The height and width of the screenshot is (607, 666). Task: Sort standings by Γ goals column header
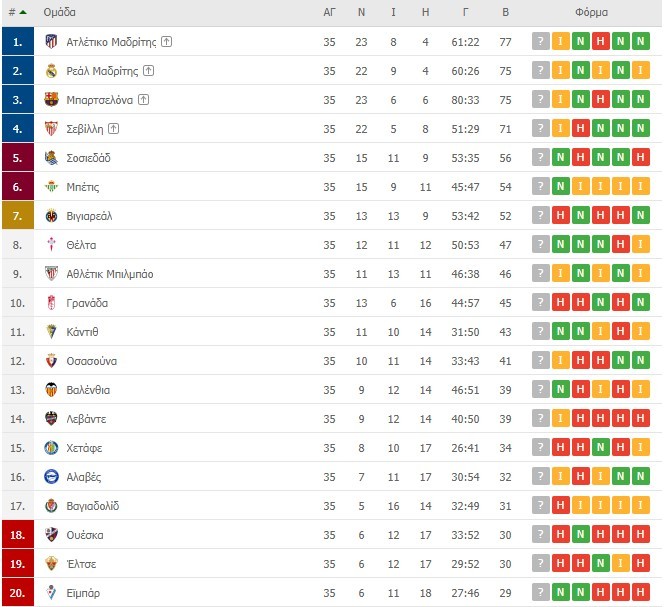(x=466, y=13)
